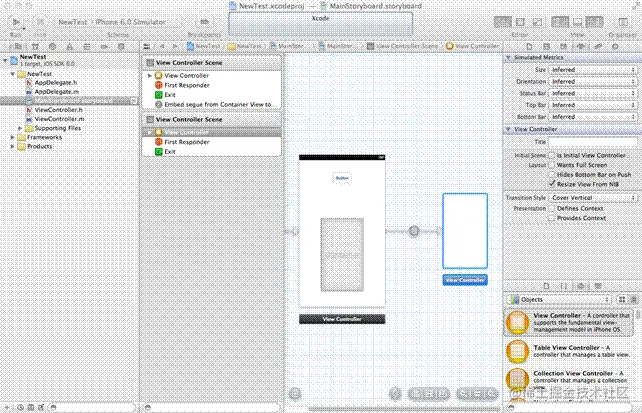Show the Debug area via View button

(x=577, y=22)
